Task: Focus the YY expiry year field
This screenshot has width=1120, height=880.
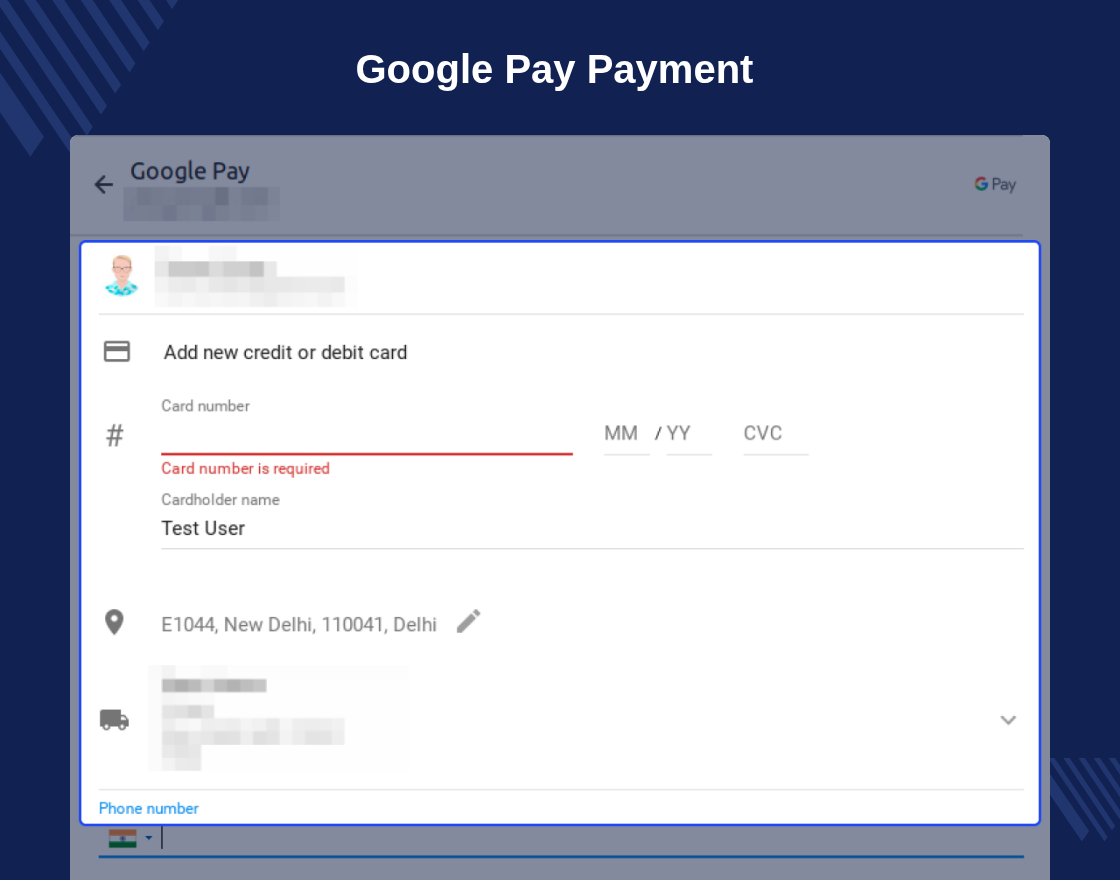Action: 689,434
